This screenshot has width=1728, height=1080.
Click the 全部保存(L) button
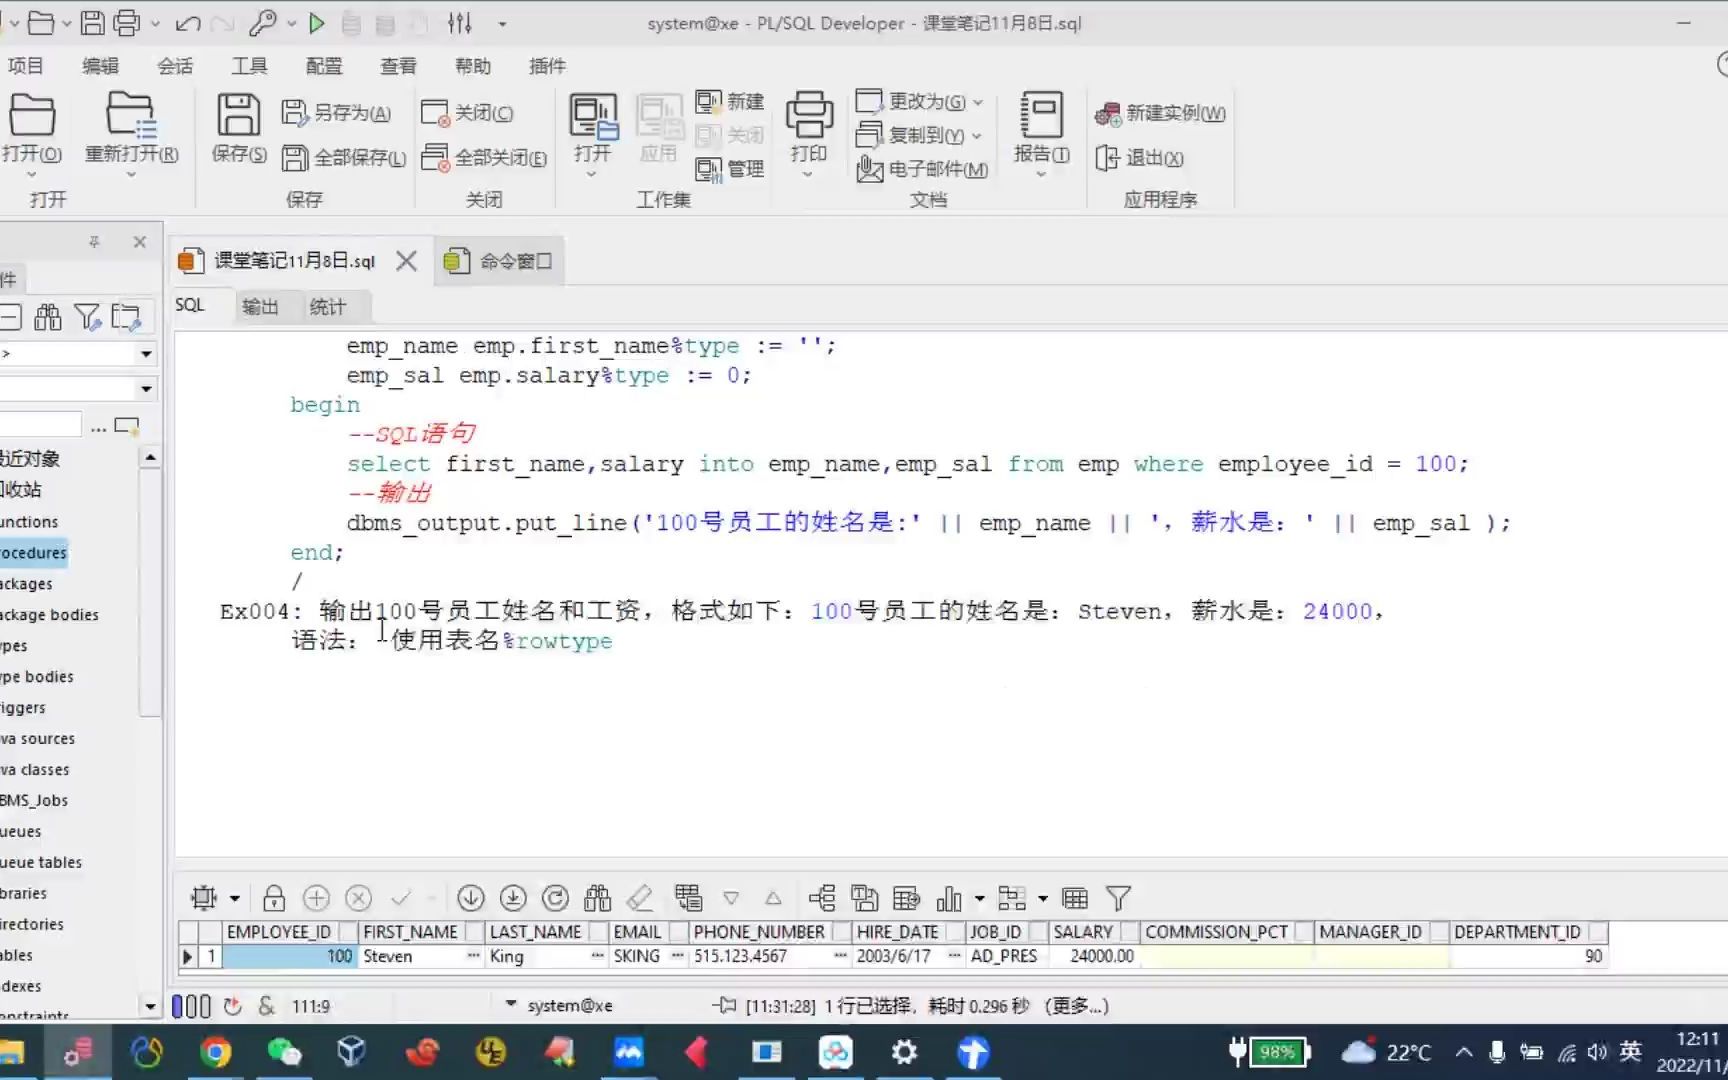(344, 158)
